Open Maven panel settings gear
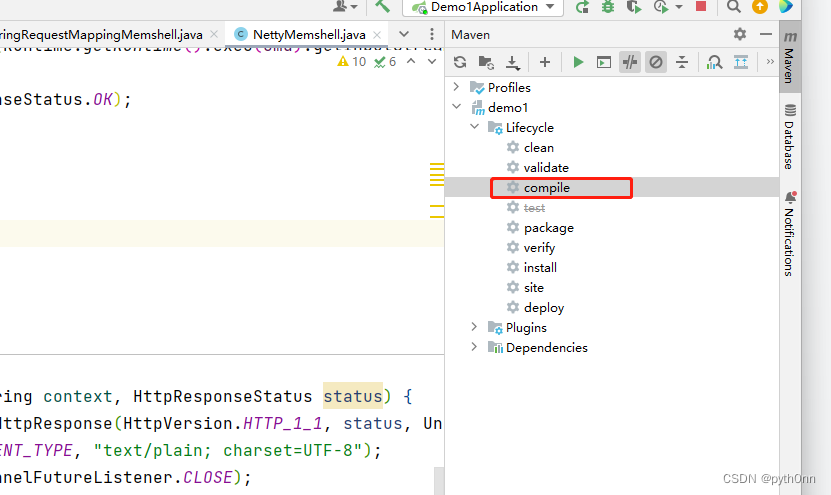 pyautogui.click(x=740, y=34)
